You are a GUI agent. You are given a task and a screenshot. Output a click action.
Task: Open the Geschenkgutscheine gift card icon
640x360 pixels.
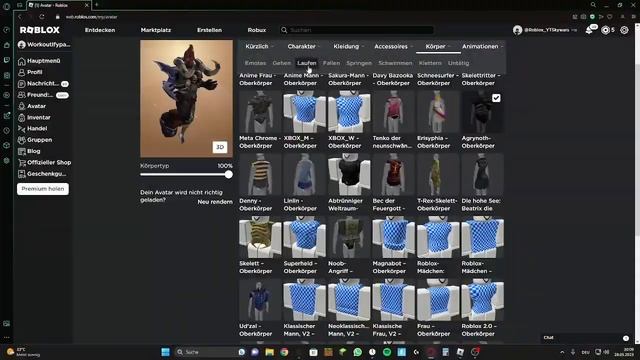[22, 174]
